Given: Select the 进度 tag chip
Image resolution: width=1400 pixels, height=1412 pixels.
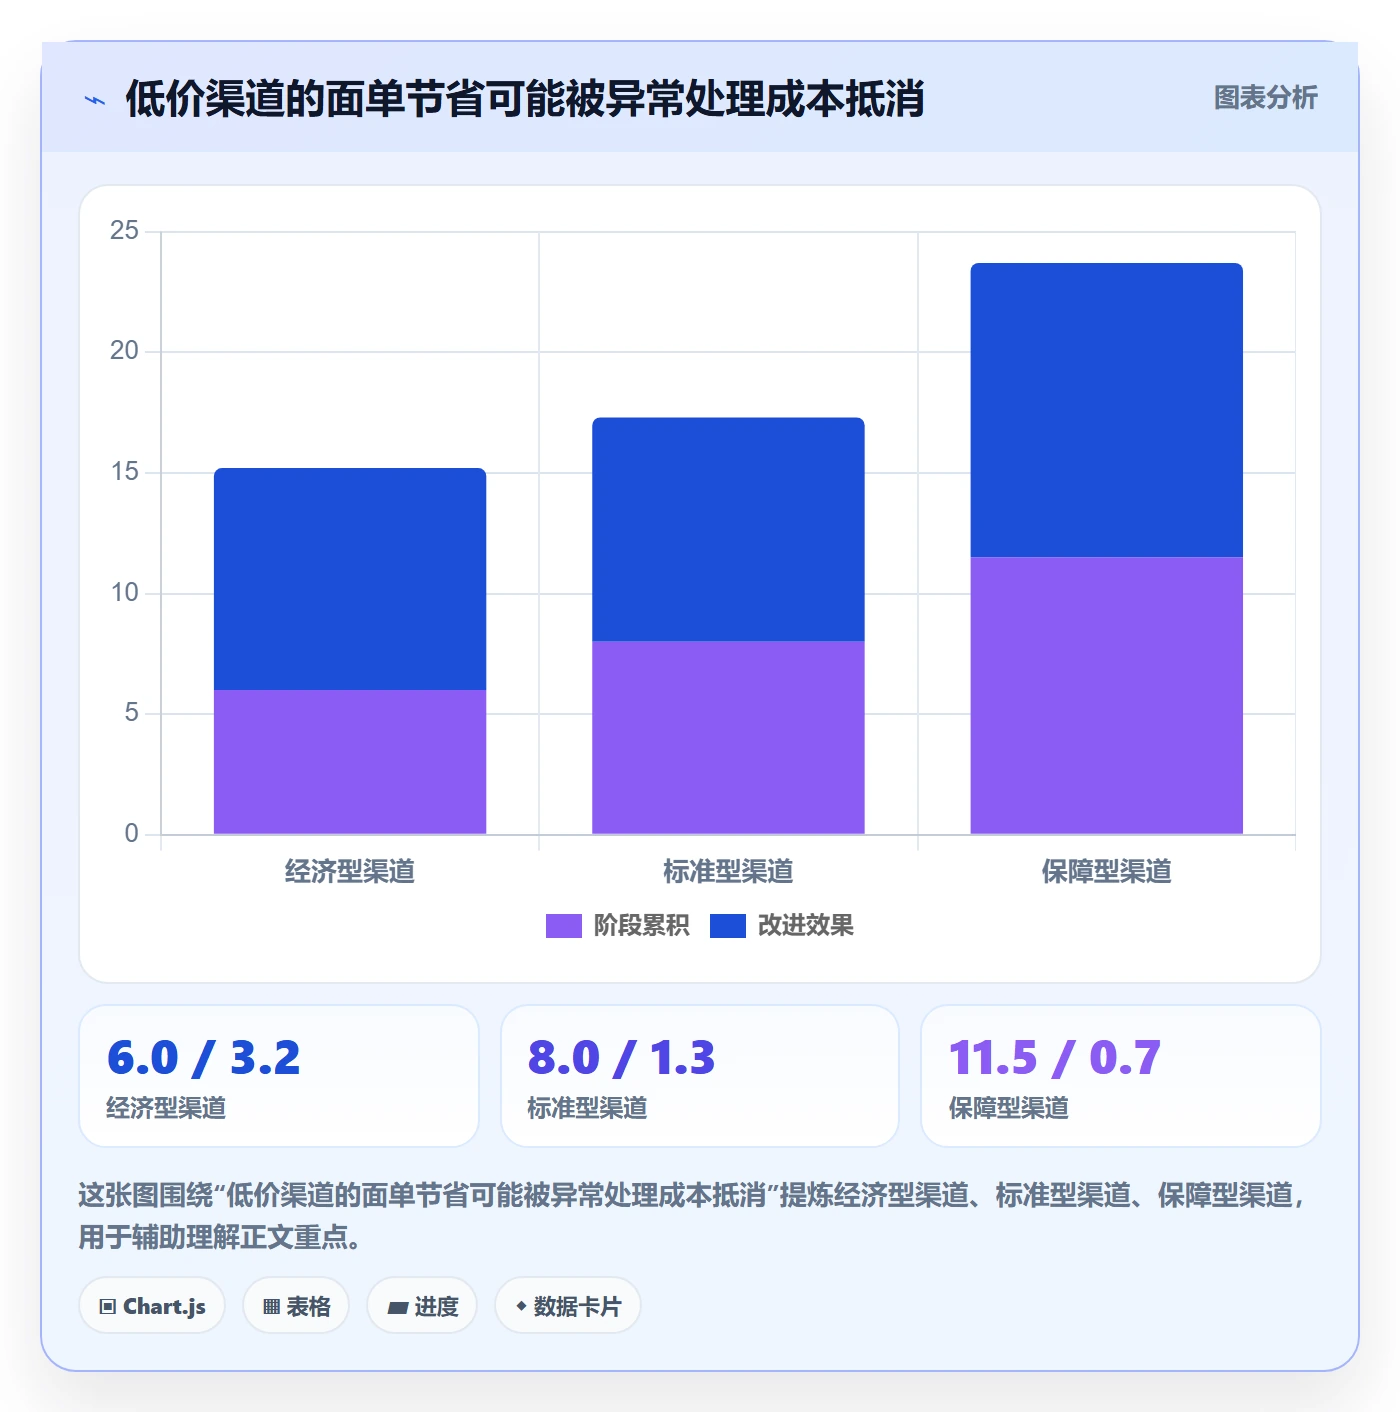Looking at the screenshot, I should click(x=422, y=1306).
